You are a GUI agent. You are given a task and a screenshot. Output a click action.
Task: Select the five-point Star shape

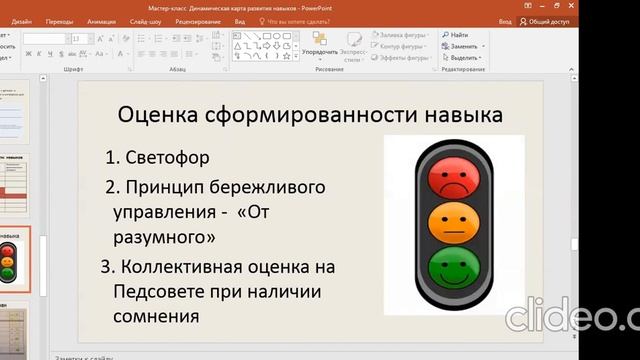287,56
